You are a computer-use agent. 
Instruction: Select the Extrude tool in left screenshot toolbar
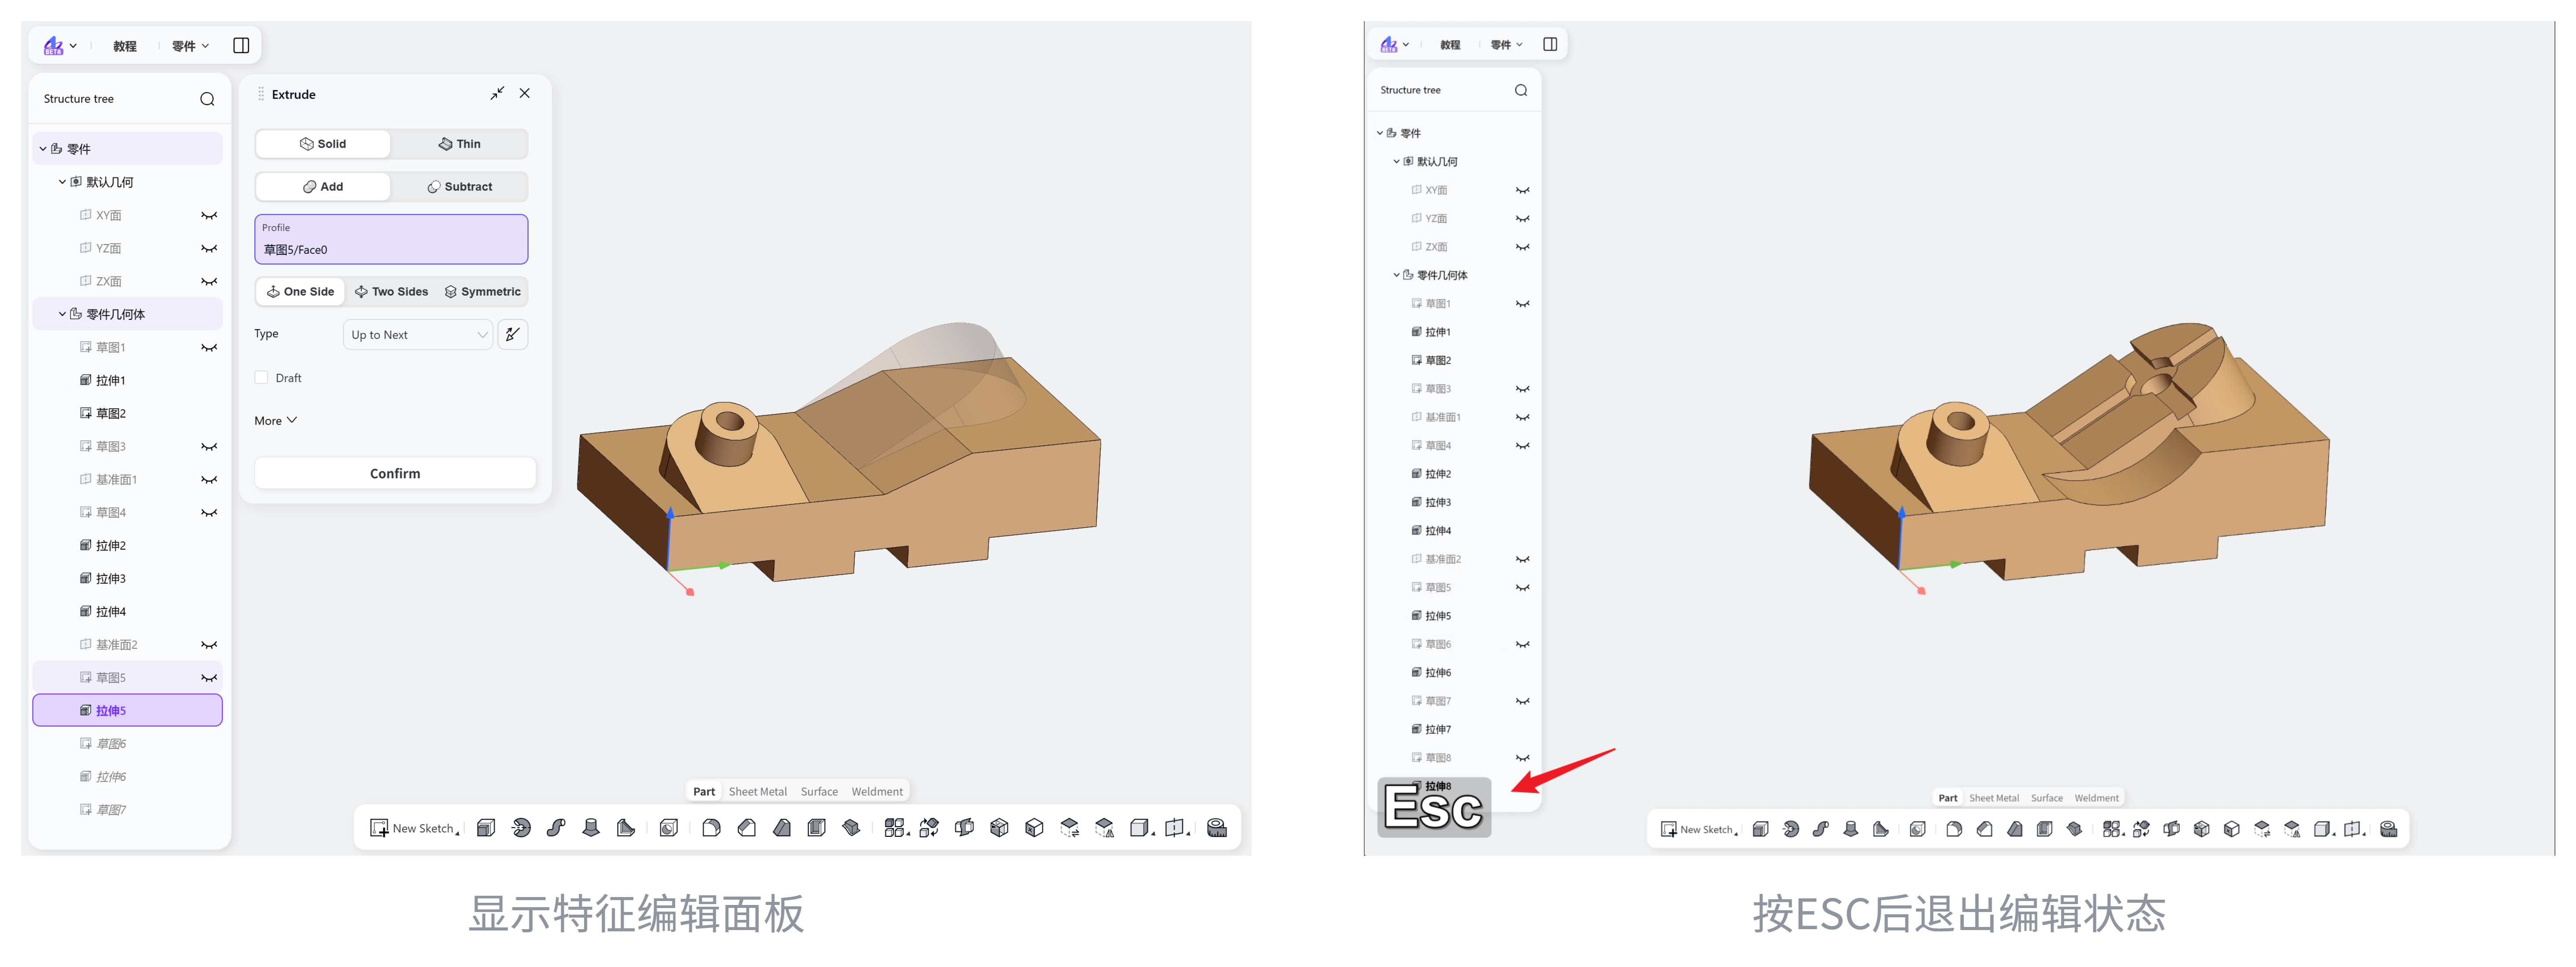486,828
